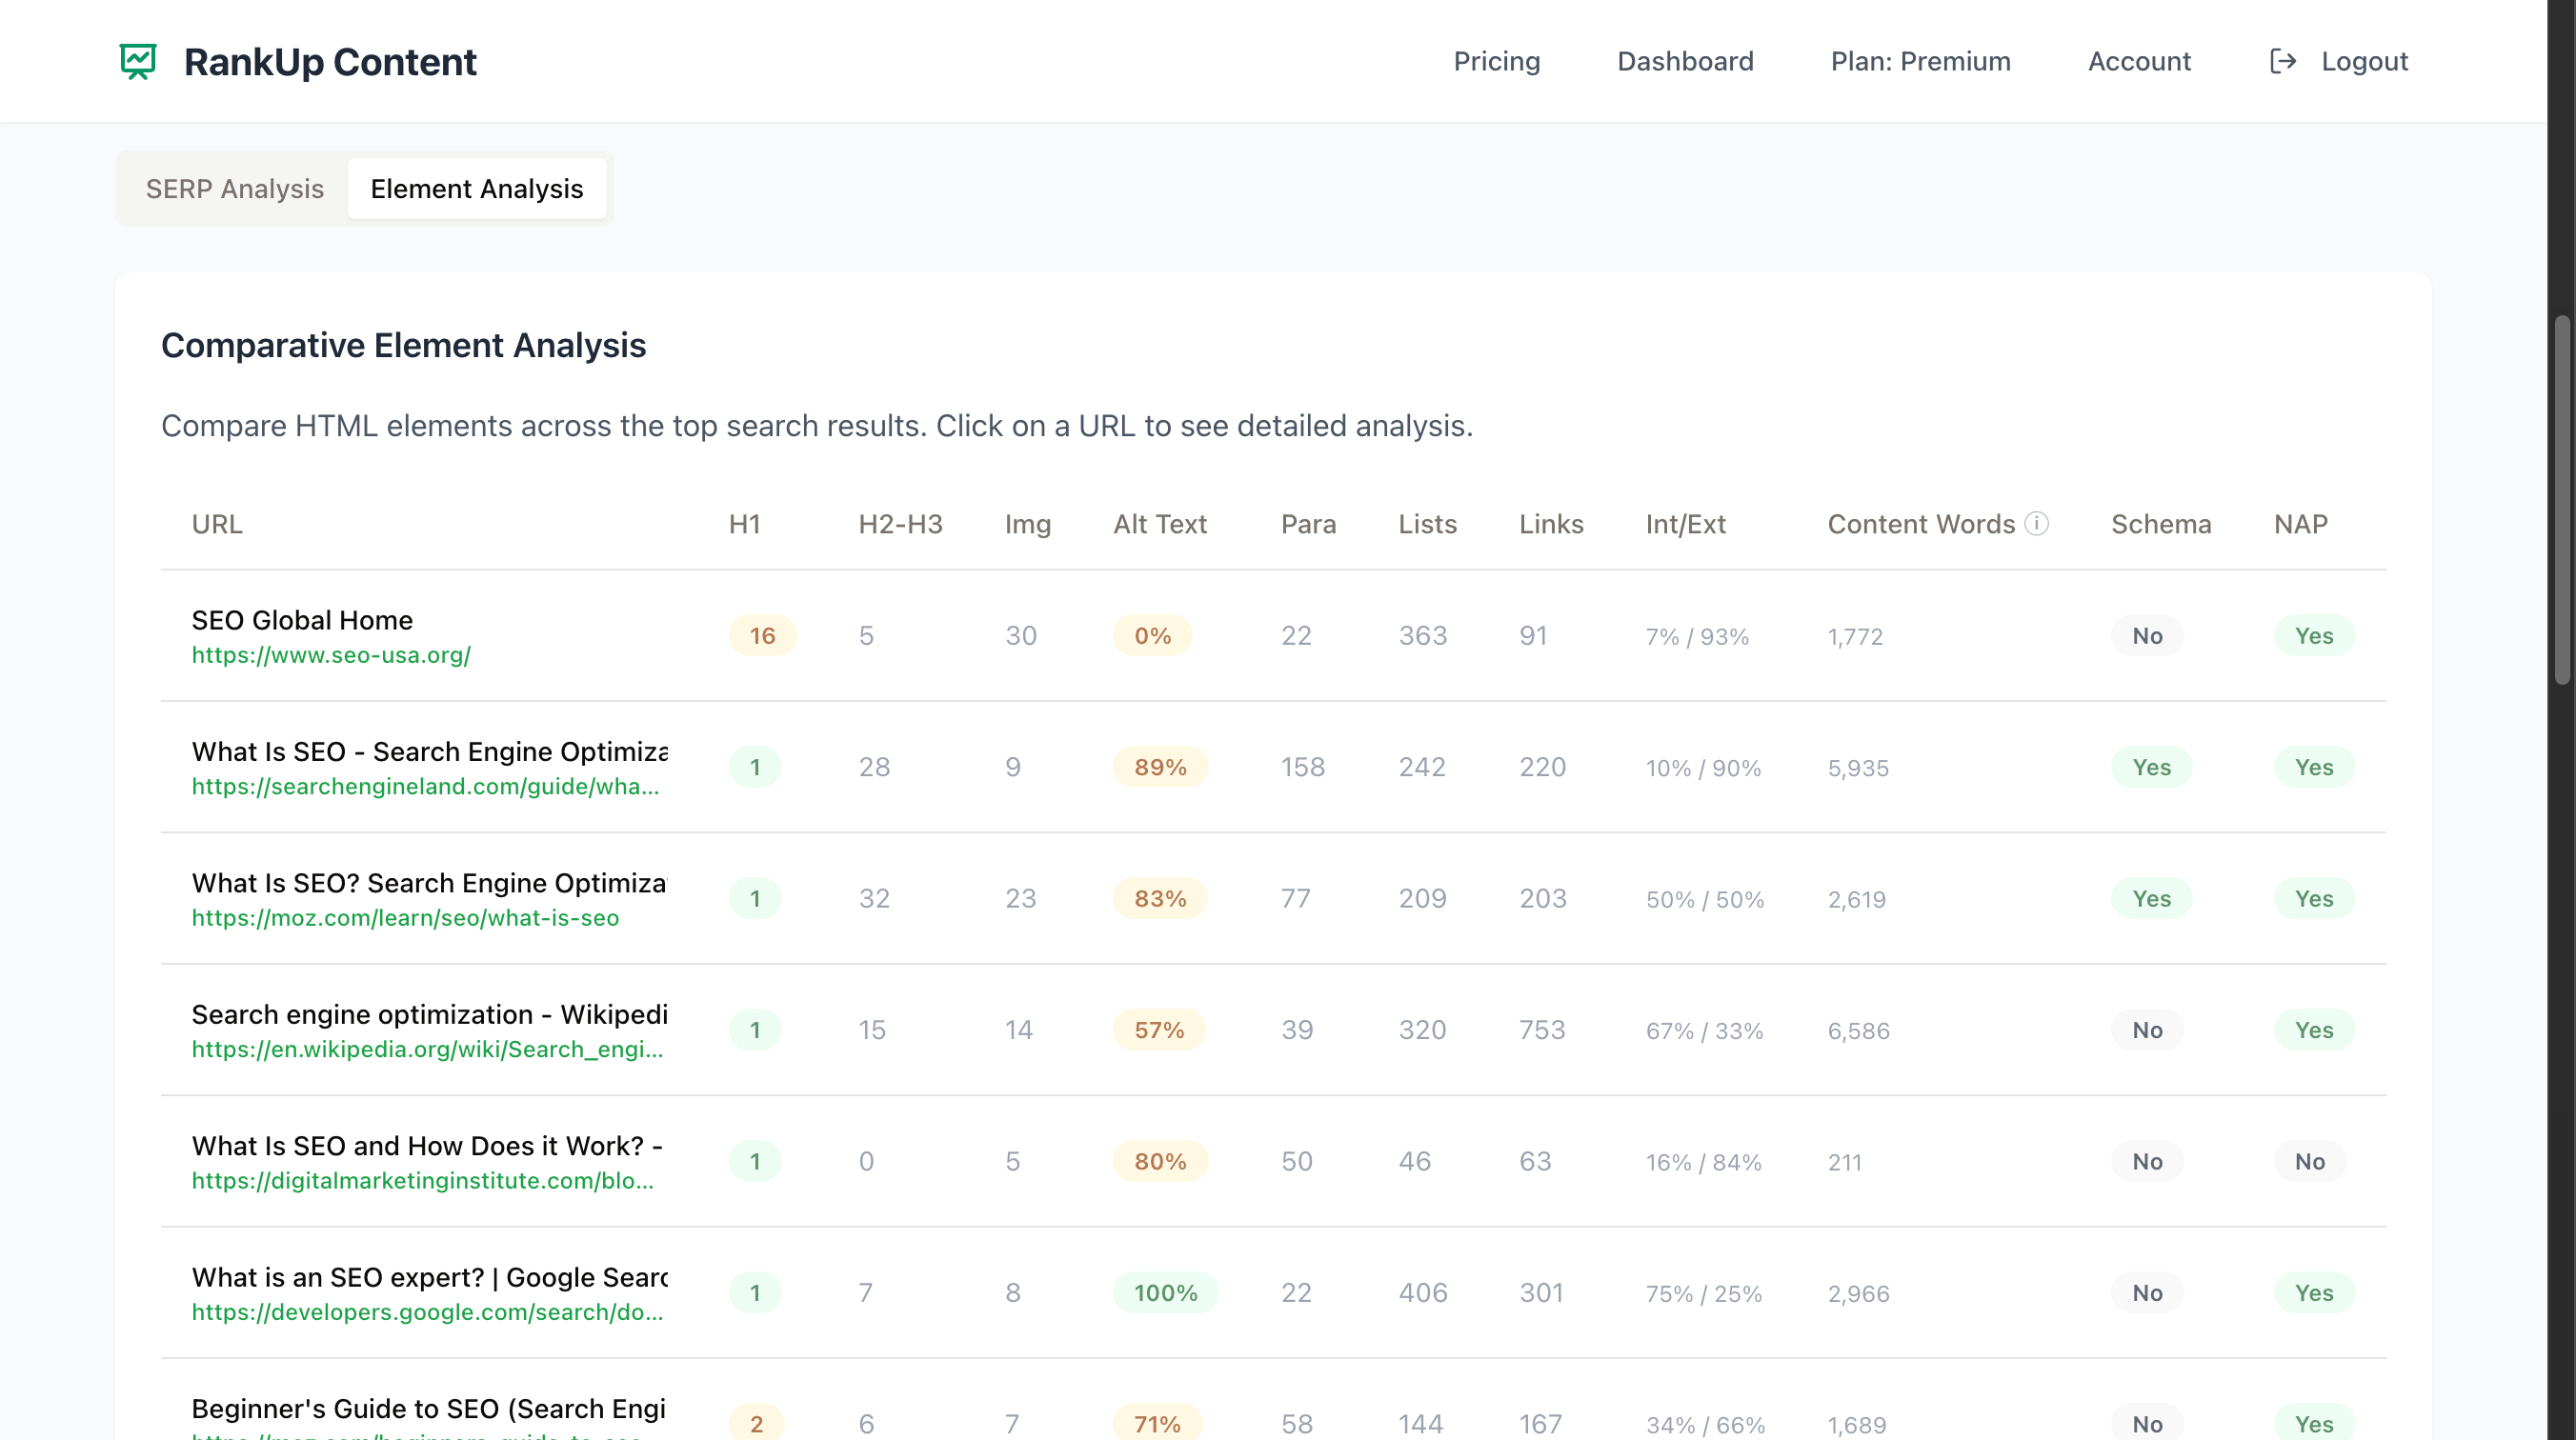
Task: Click the Schema No badge for SEO Global Home
Action: [2147, 635]
